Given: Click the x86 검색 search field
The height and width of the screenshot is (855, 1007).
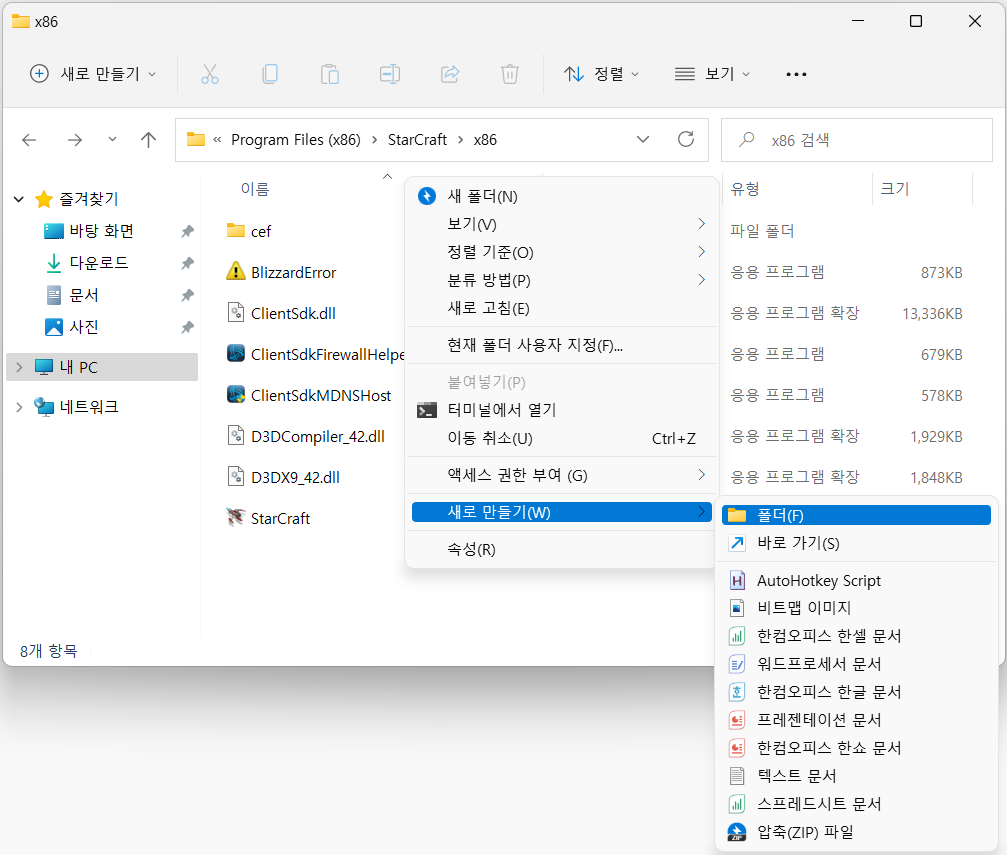Looking at the screenshot, I should coord(857,140).
